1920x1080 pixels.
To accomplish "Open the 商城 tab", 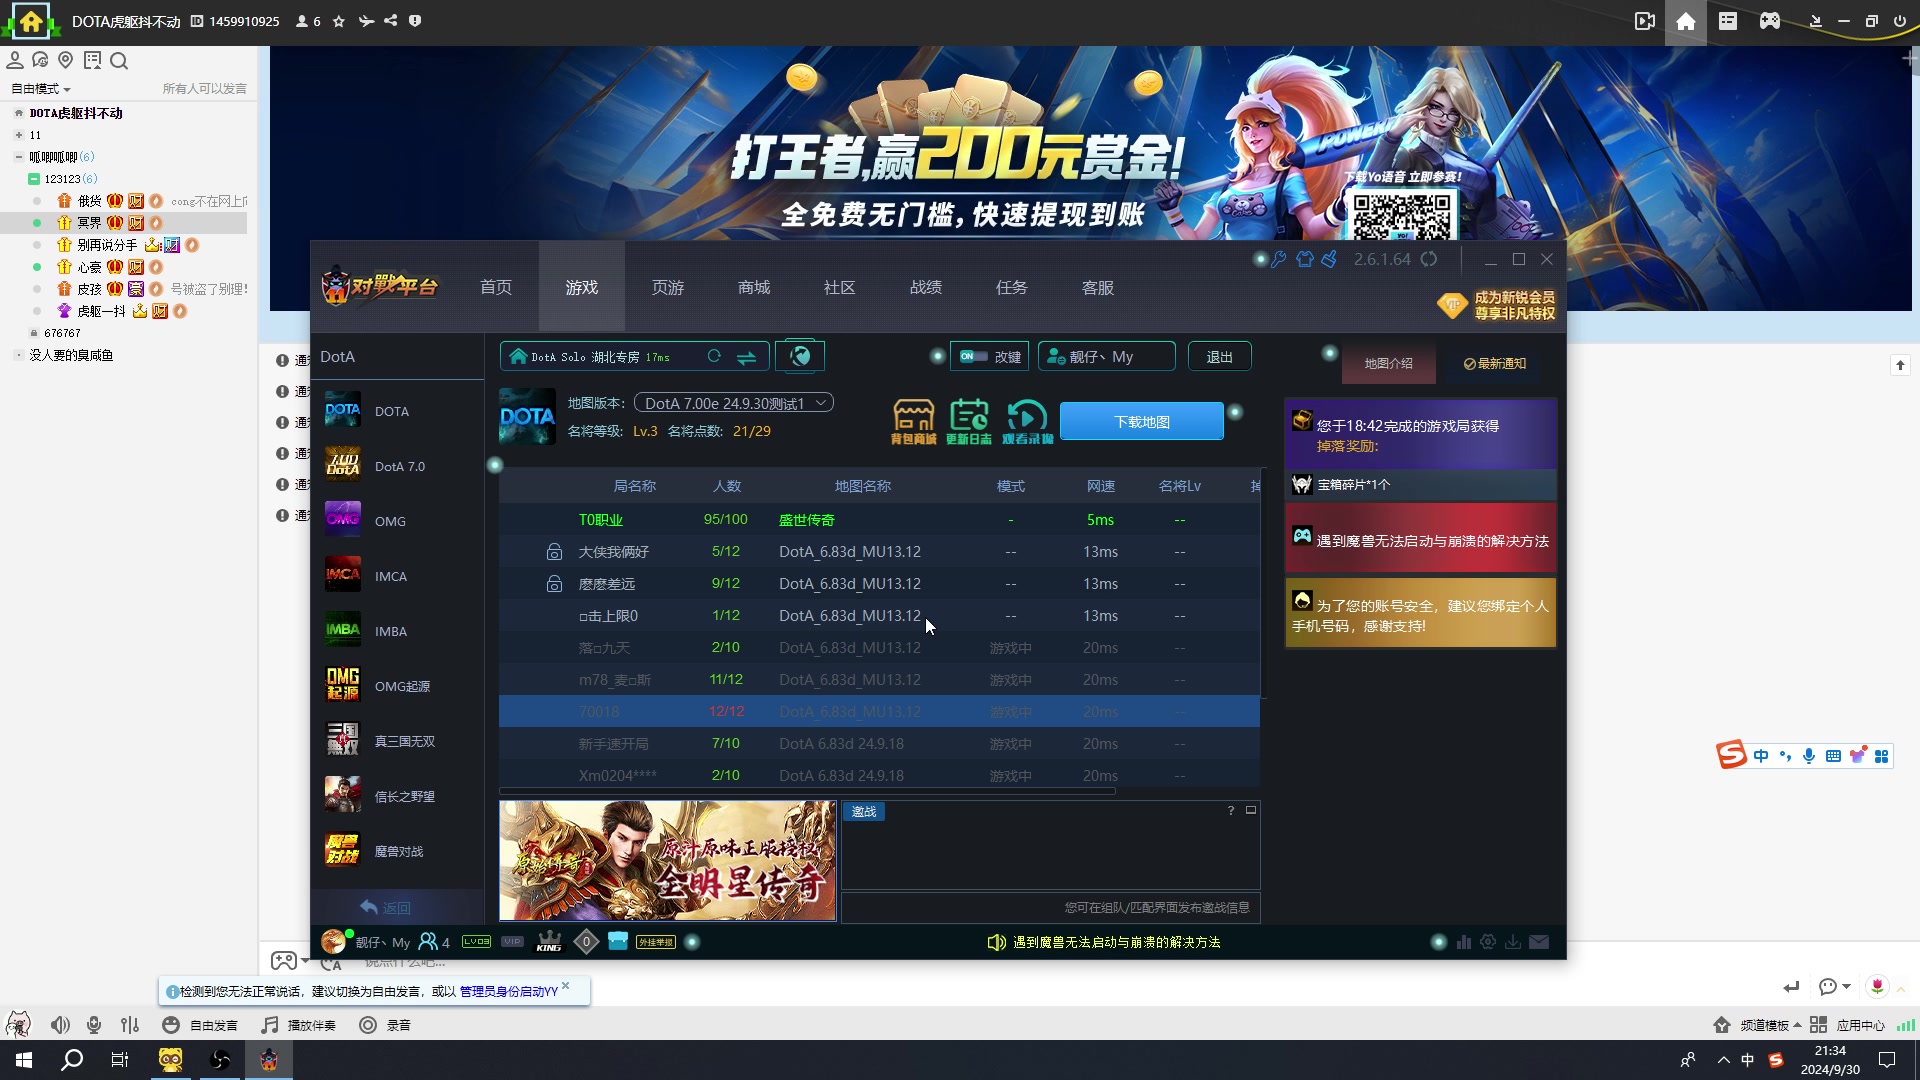I will coord(754,287).
